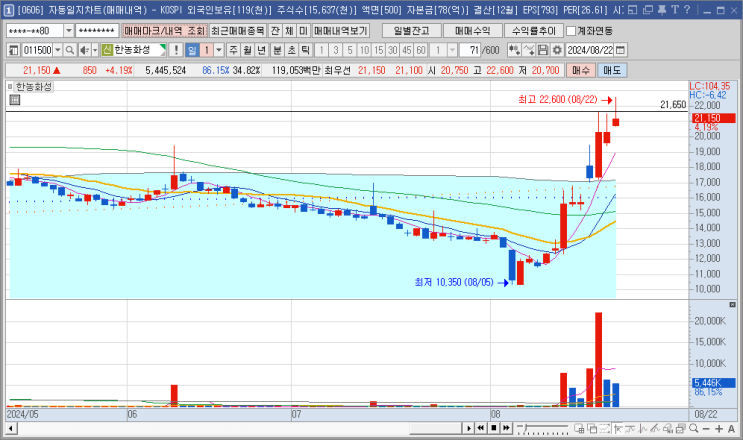Select the crosshair cursor tool at bottom
The height and width of the screenshot is (440, 743).
click(x=617, y=428)
